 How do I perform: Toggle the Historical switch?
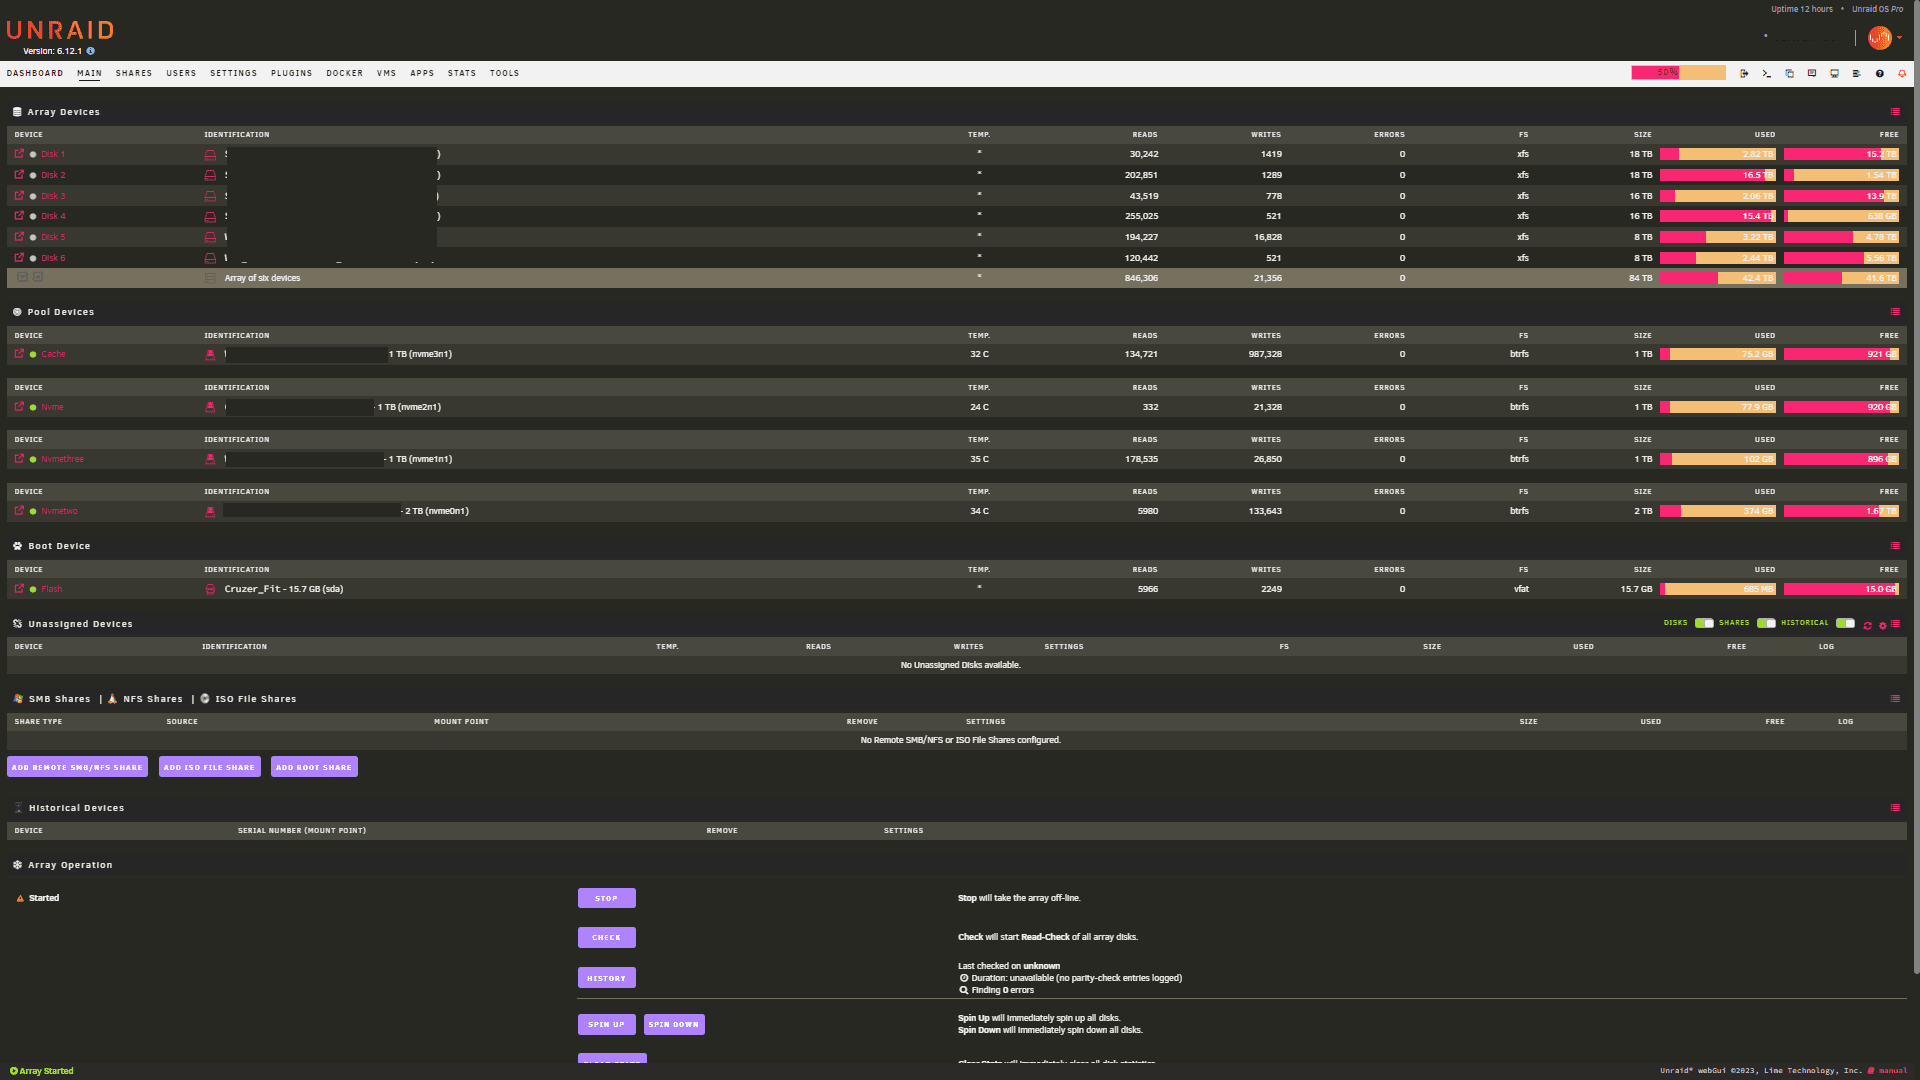coord(1845,623)
